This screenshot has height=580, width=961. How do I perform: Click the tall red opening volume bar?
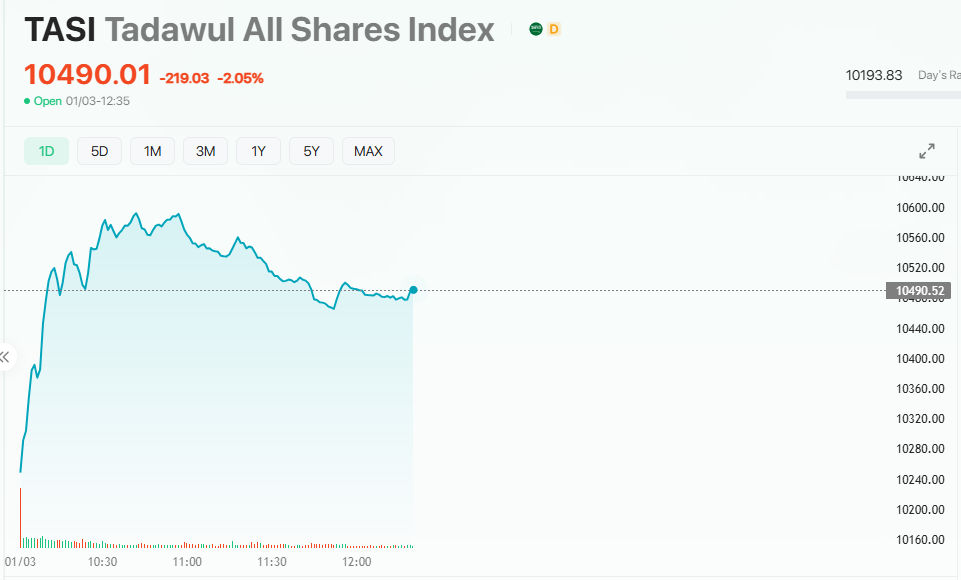tap(20, 517)
